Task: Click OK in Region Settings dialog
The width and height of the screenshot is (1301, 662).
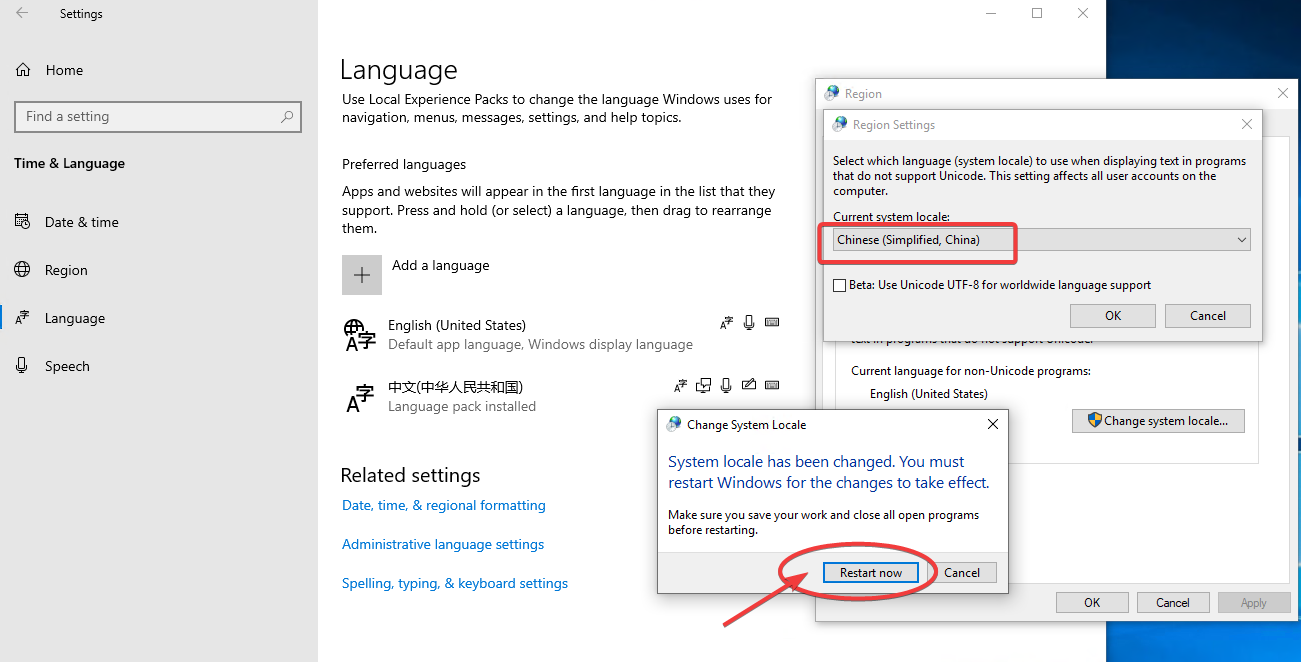Action: tap(1113, 316)
